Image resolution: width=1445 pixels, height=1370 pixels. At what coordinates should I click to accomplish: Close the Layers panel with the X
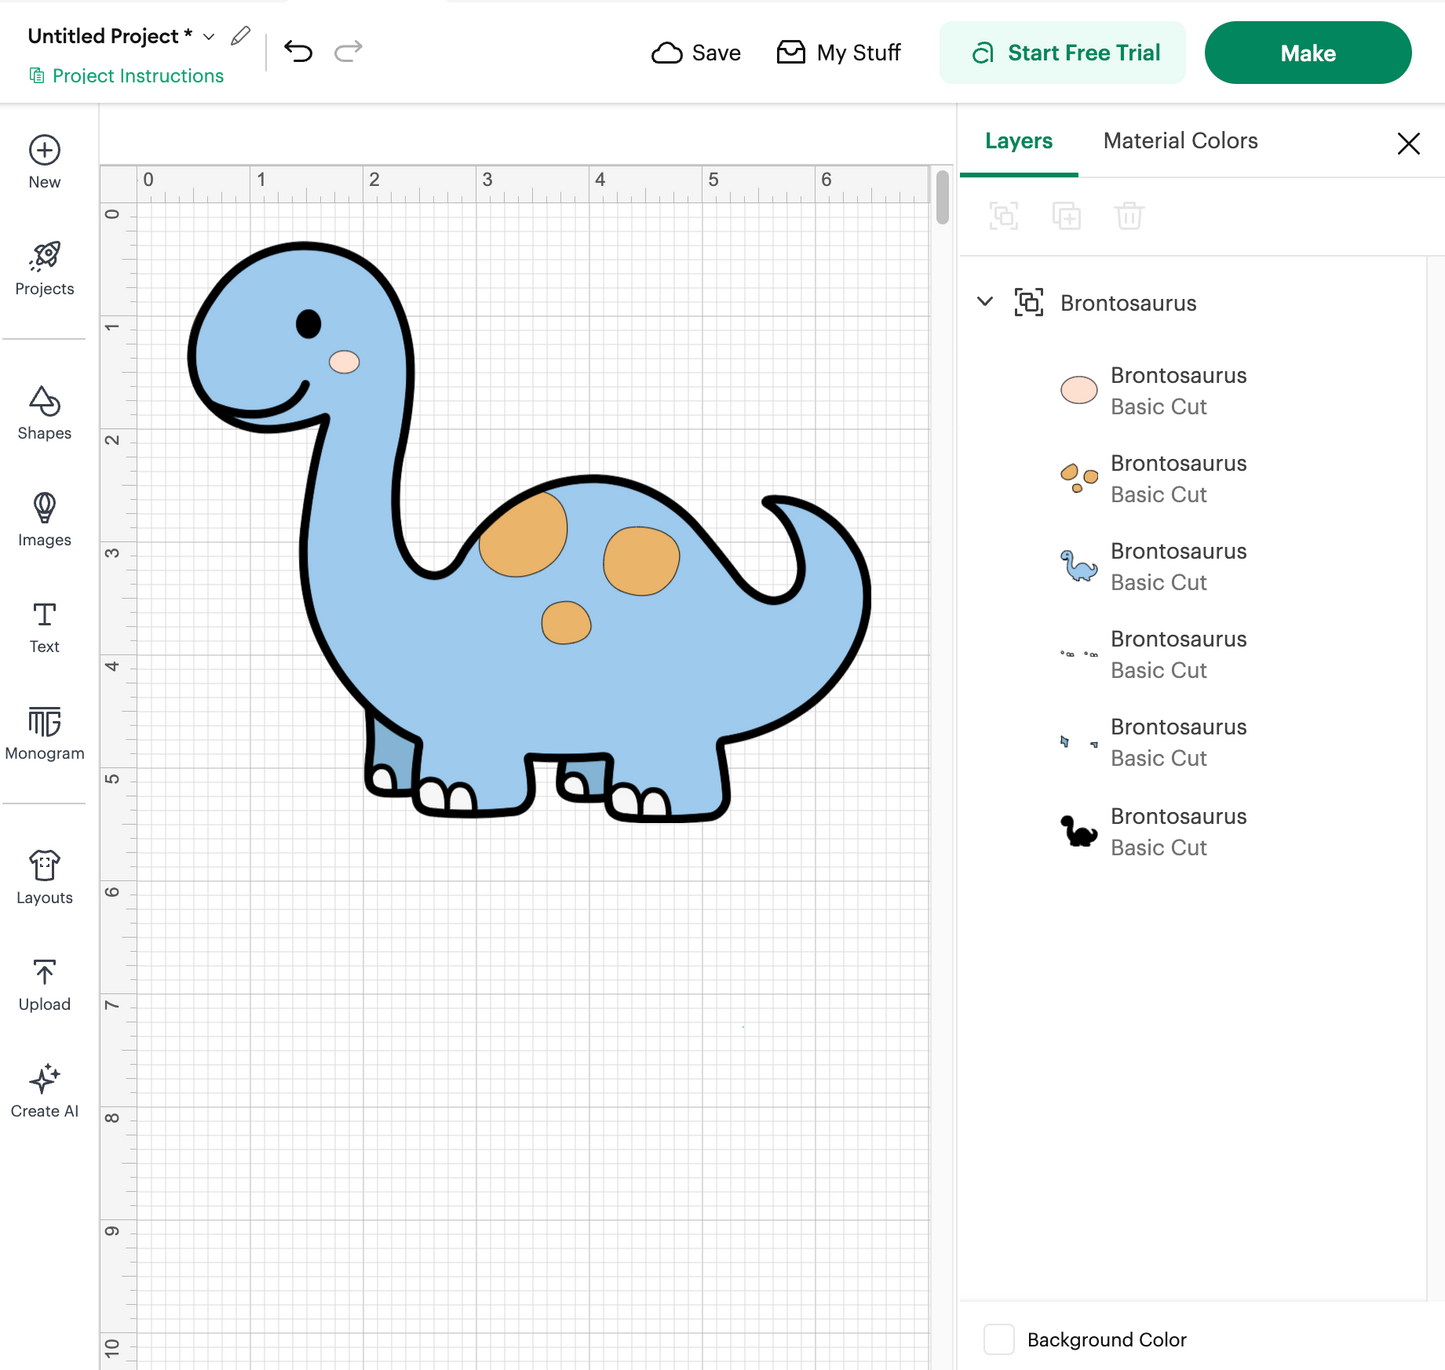(x=1408, y=143)
